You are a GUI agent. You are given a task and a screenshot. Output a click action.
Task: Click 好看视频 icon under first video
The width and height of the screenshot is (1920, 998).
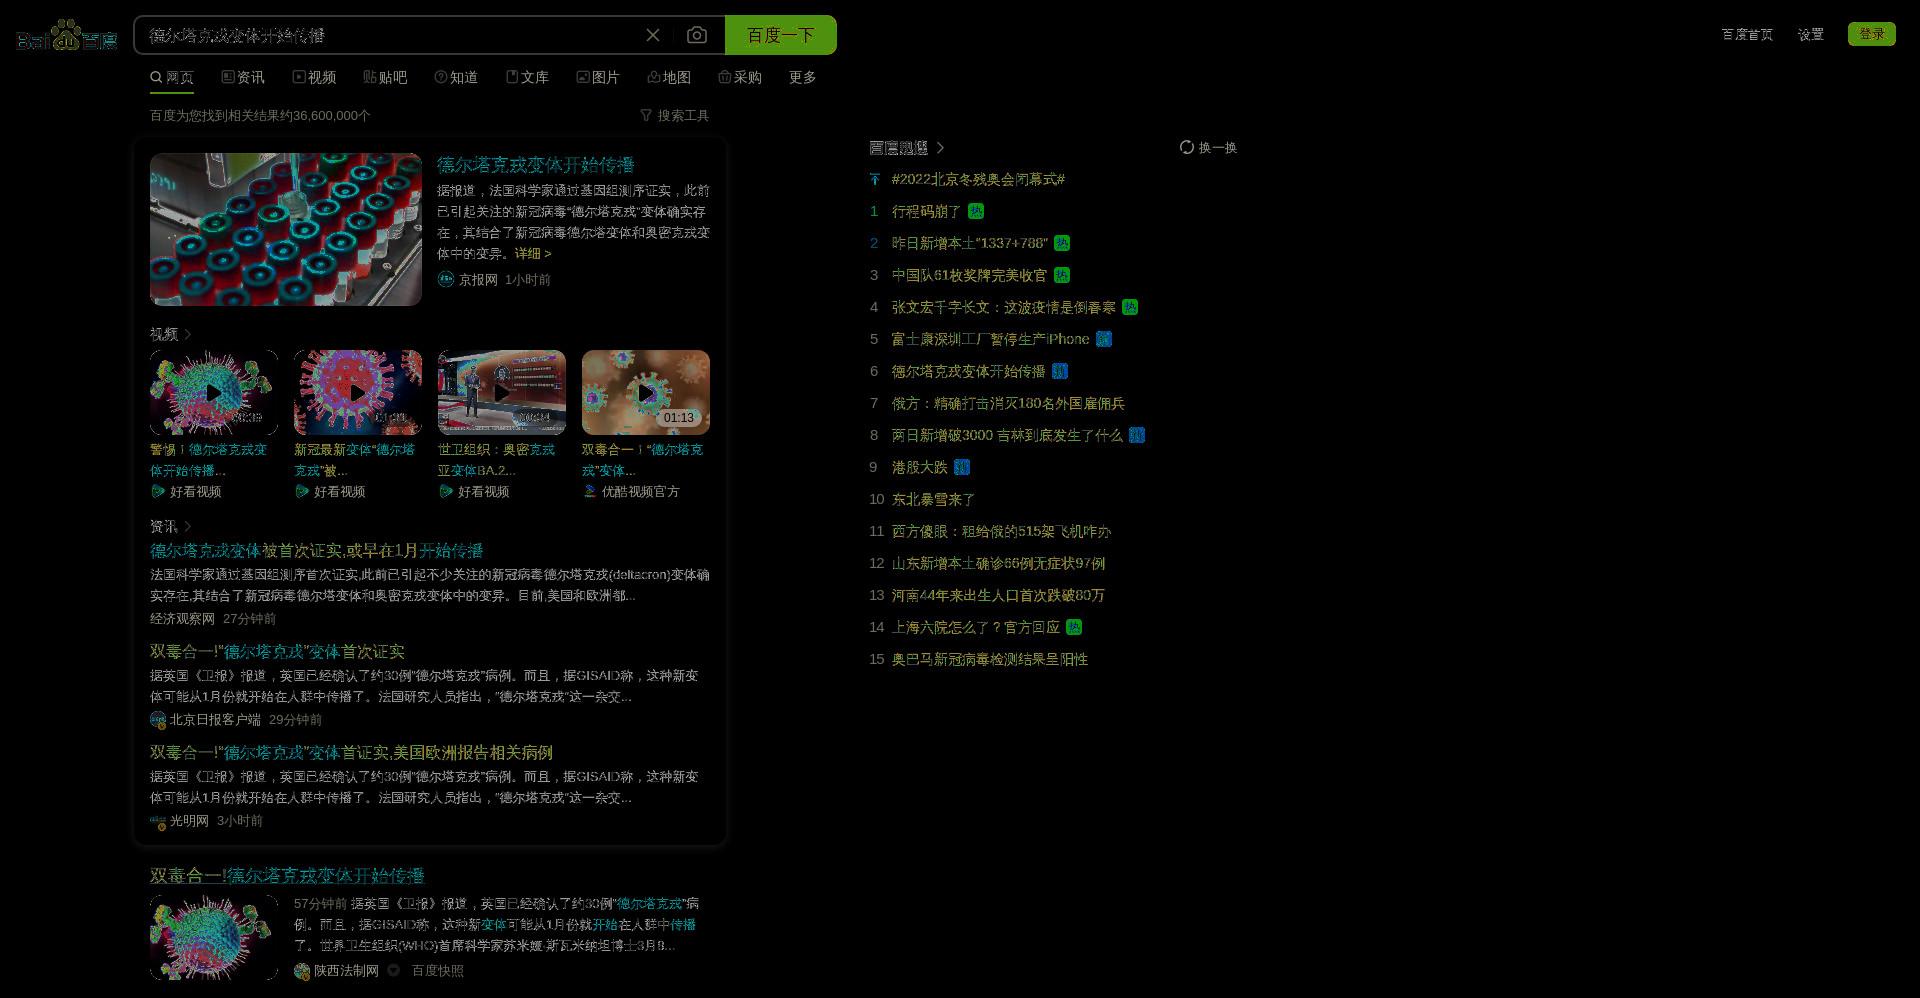tap(158, 491)
